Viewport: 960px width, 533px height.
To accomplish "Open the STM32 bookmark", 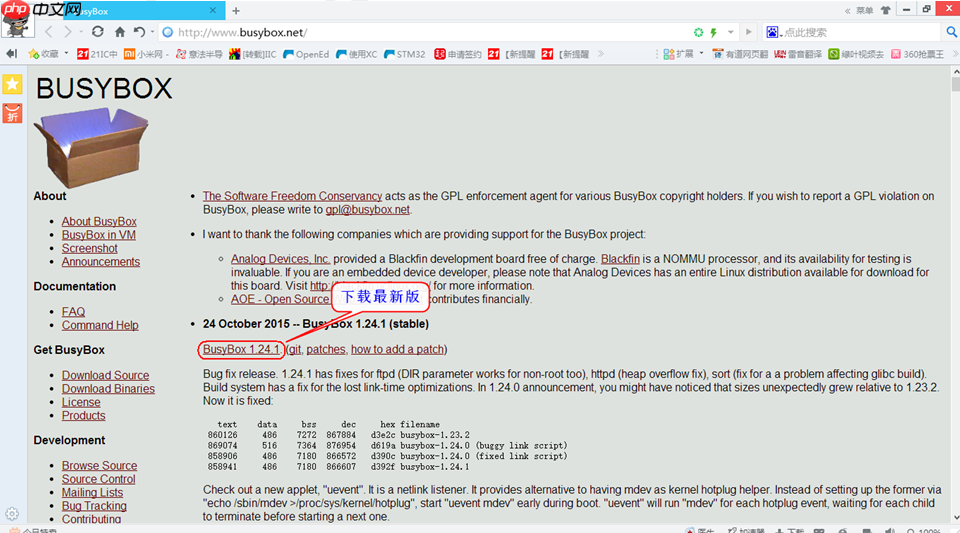I will tap(404, 54).
